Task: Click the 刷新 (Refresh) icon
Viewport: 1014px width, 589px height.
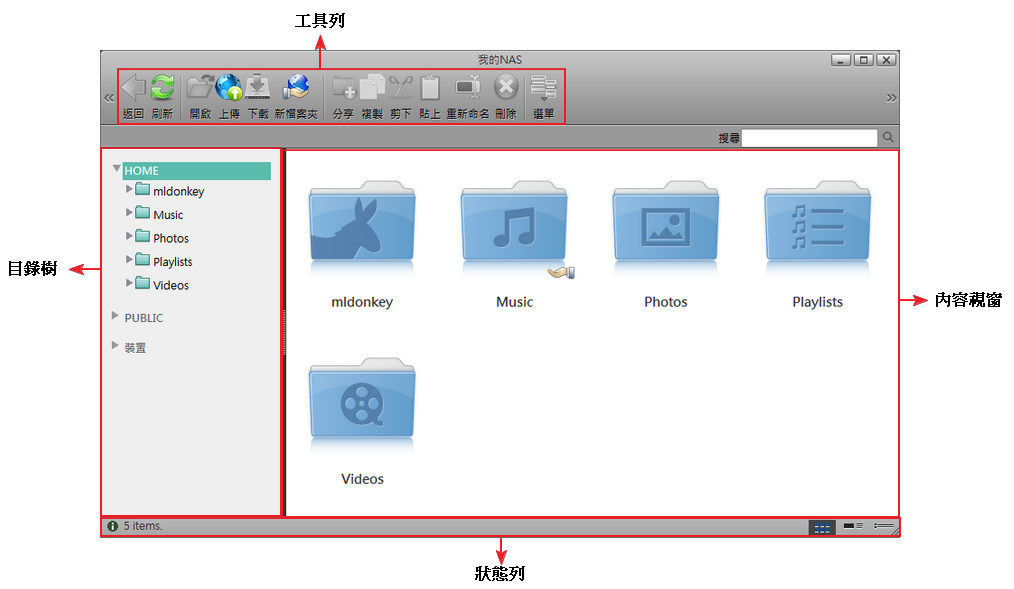Action: (x=162, y=88)
